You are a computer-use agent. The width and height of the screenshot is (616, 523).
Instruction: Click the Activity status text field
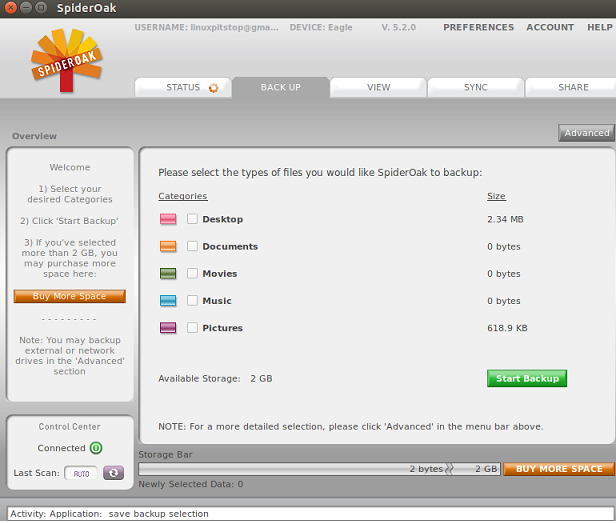310,514
